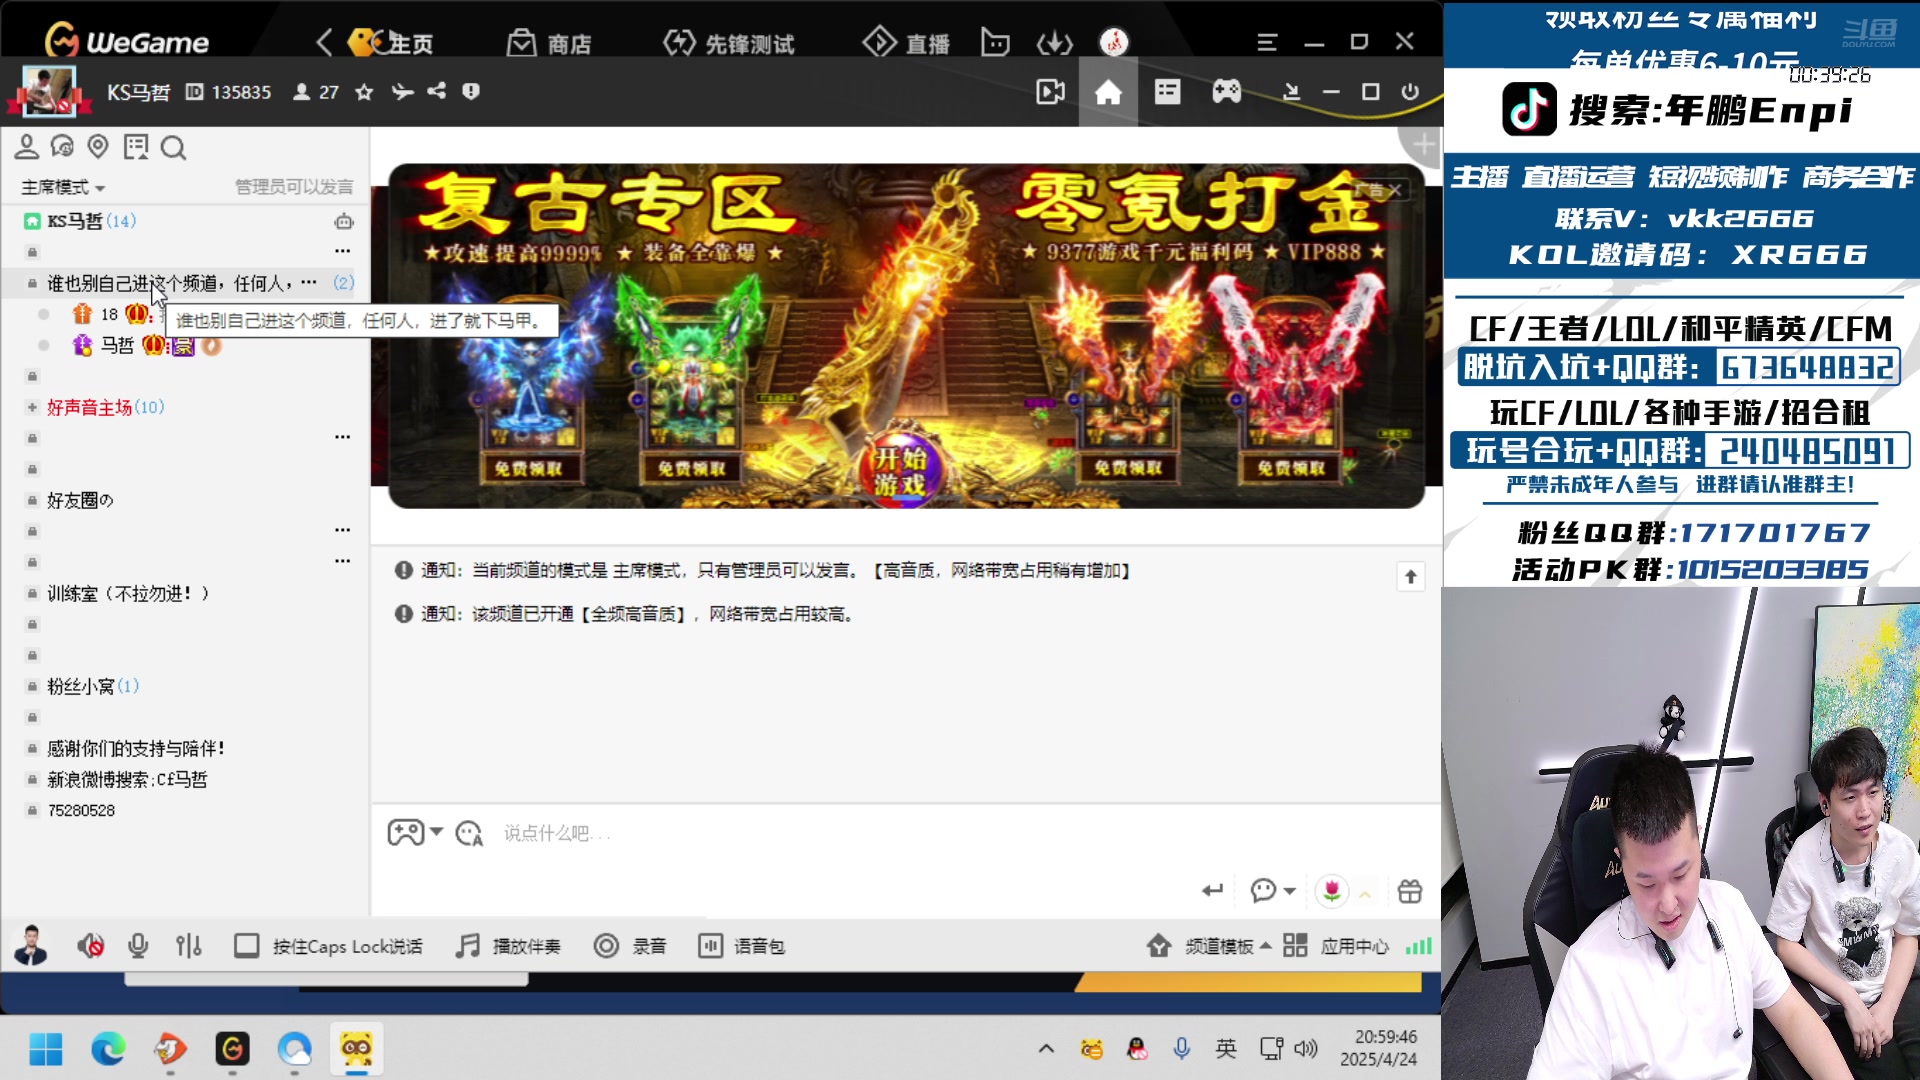Start 录音 recording
The height and width of the screenshot is (1080, 1920).
pos(630,946)
